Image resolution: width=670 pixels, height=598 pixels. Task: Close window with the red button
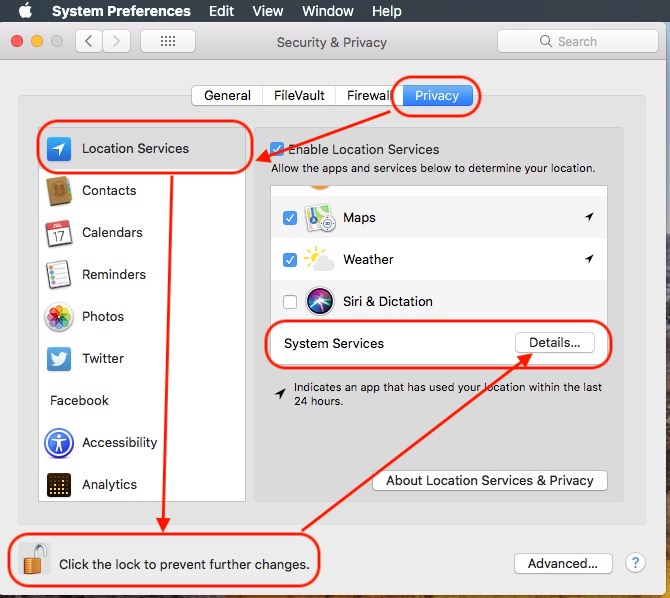17,41
